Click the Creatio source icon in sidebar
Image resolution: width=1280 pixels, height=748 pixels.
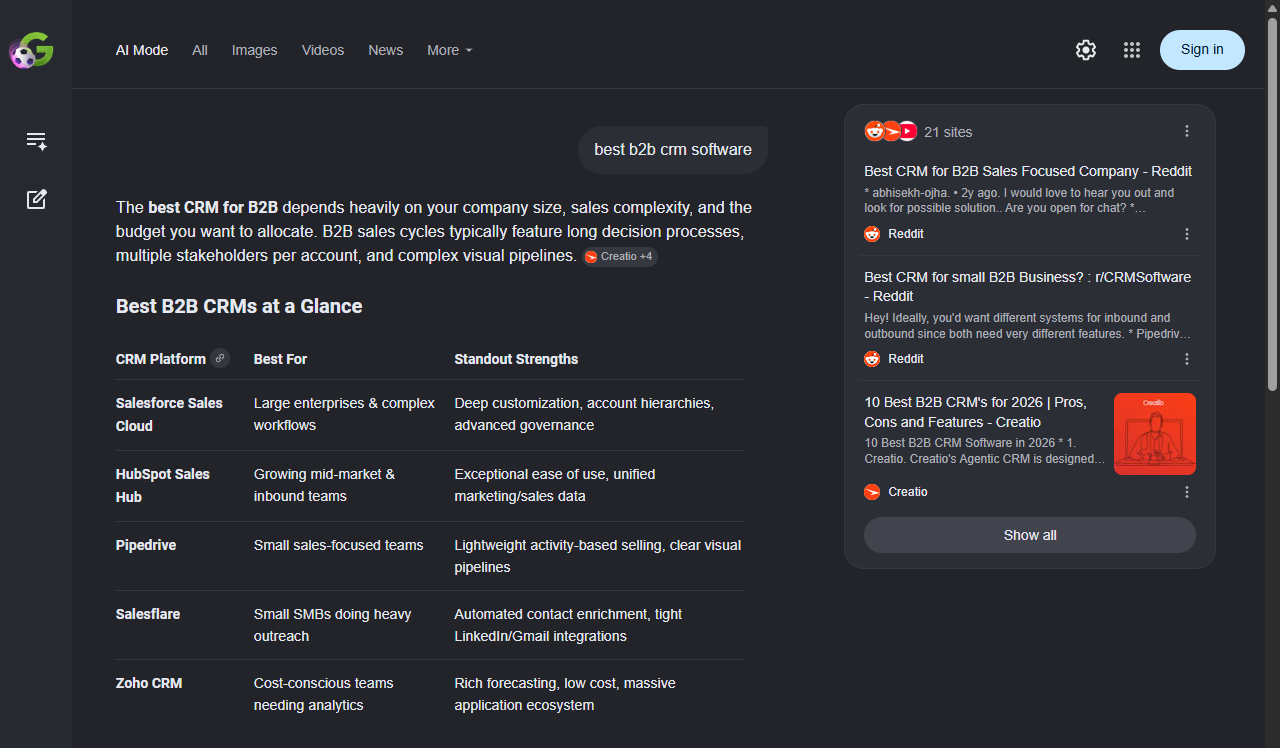point(872,492)
